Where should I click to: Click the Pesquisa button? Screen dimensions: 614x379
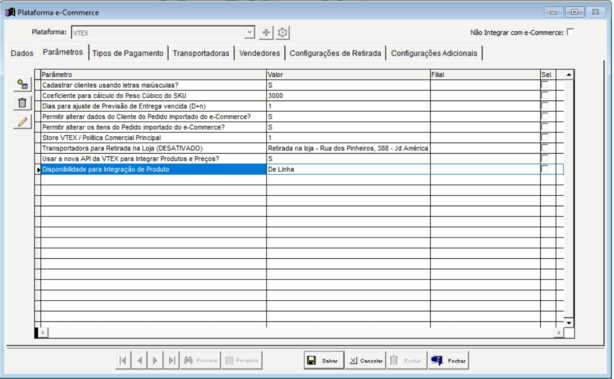click(242, 360)
